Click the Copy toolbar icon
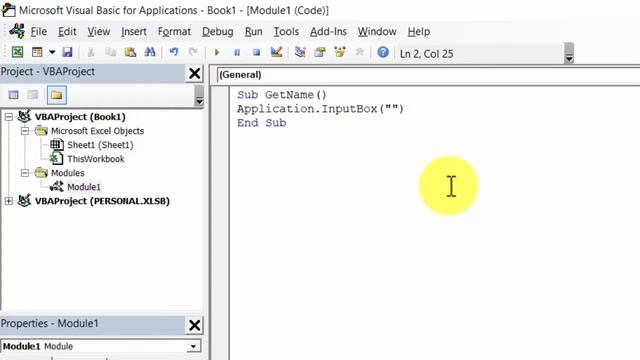Screen dimensions: 640x360 point(110,52)
